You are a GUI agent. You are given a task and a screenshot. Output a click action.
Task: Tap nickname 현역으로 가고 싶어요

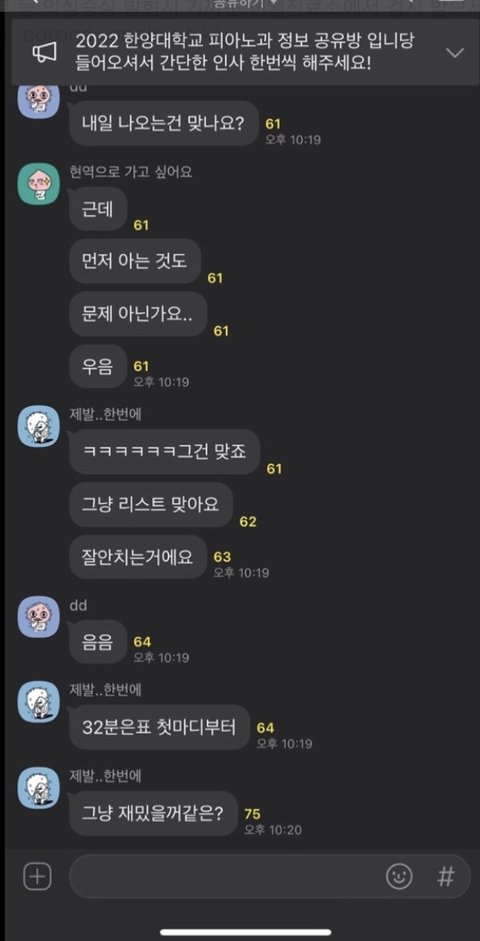pos(131,172)
